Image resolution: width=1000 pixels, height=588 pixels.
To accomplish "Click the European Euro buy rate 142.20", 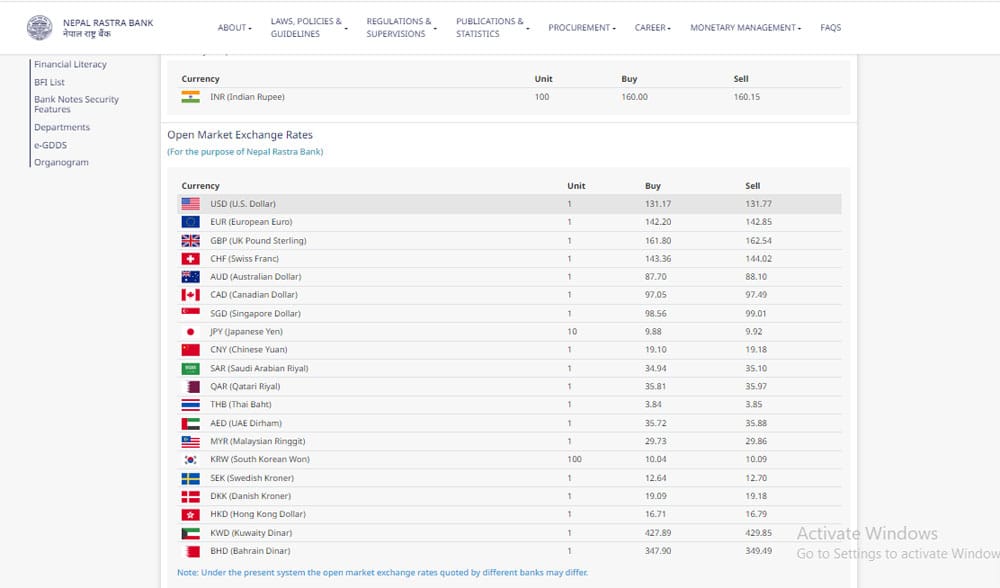I will pyautogui.click(x=658, y=222).
